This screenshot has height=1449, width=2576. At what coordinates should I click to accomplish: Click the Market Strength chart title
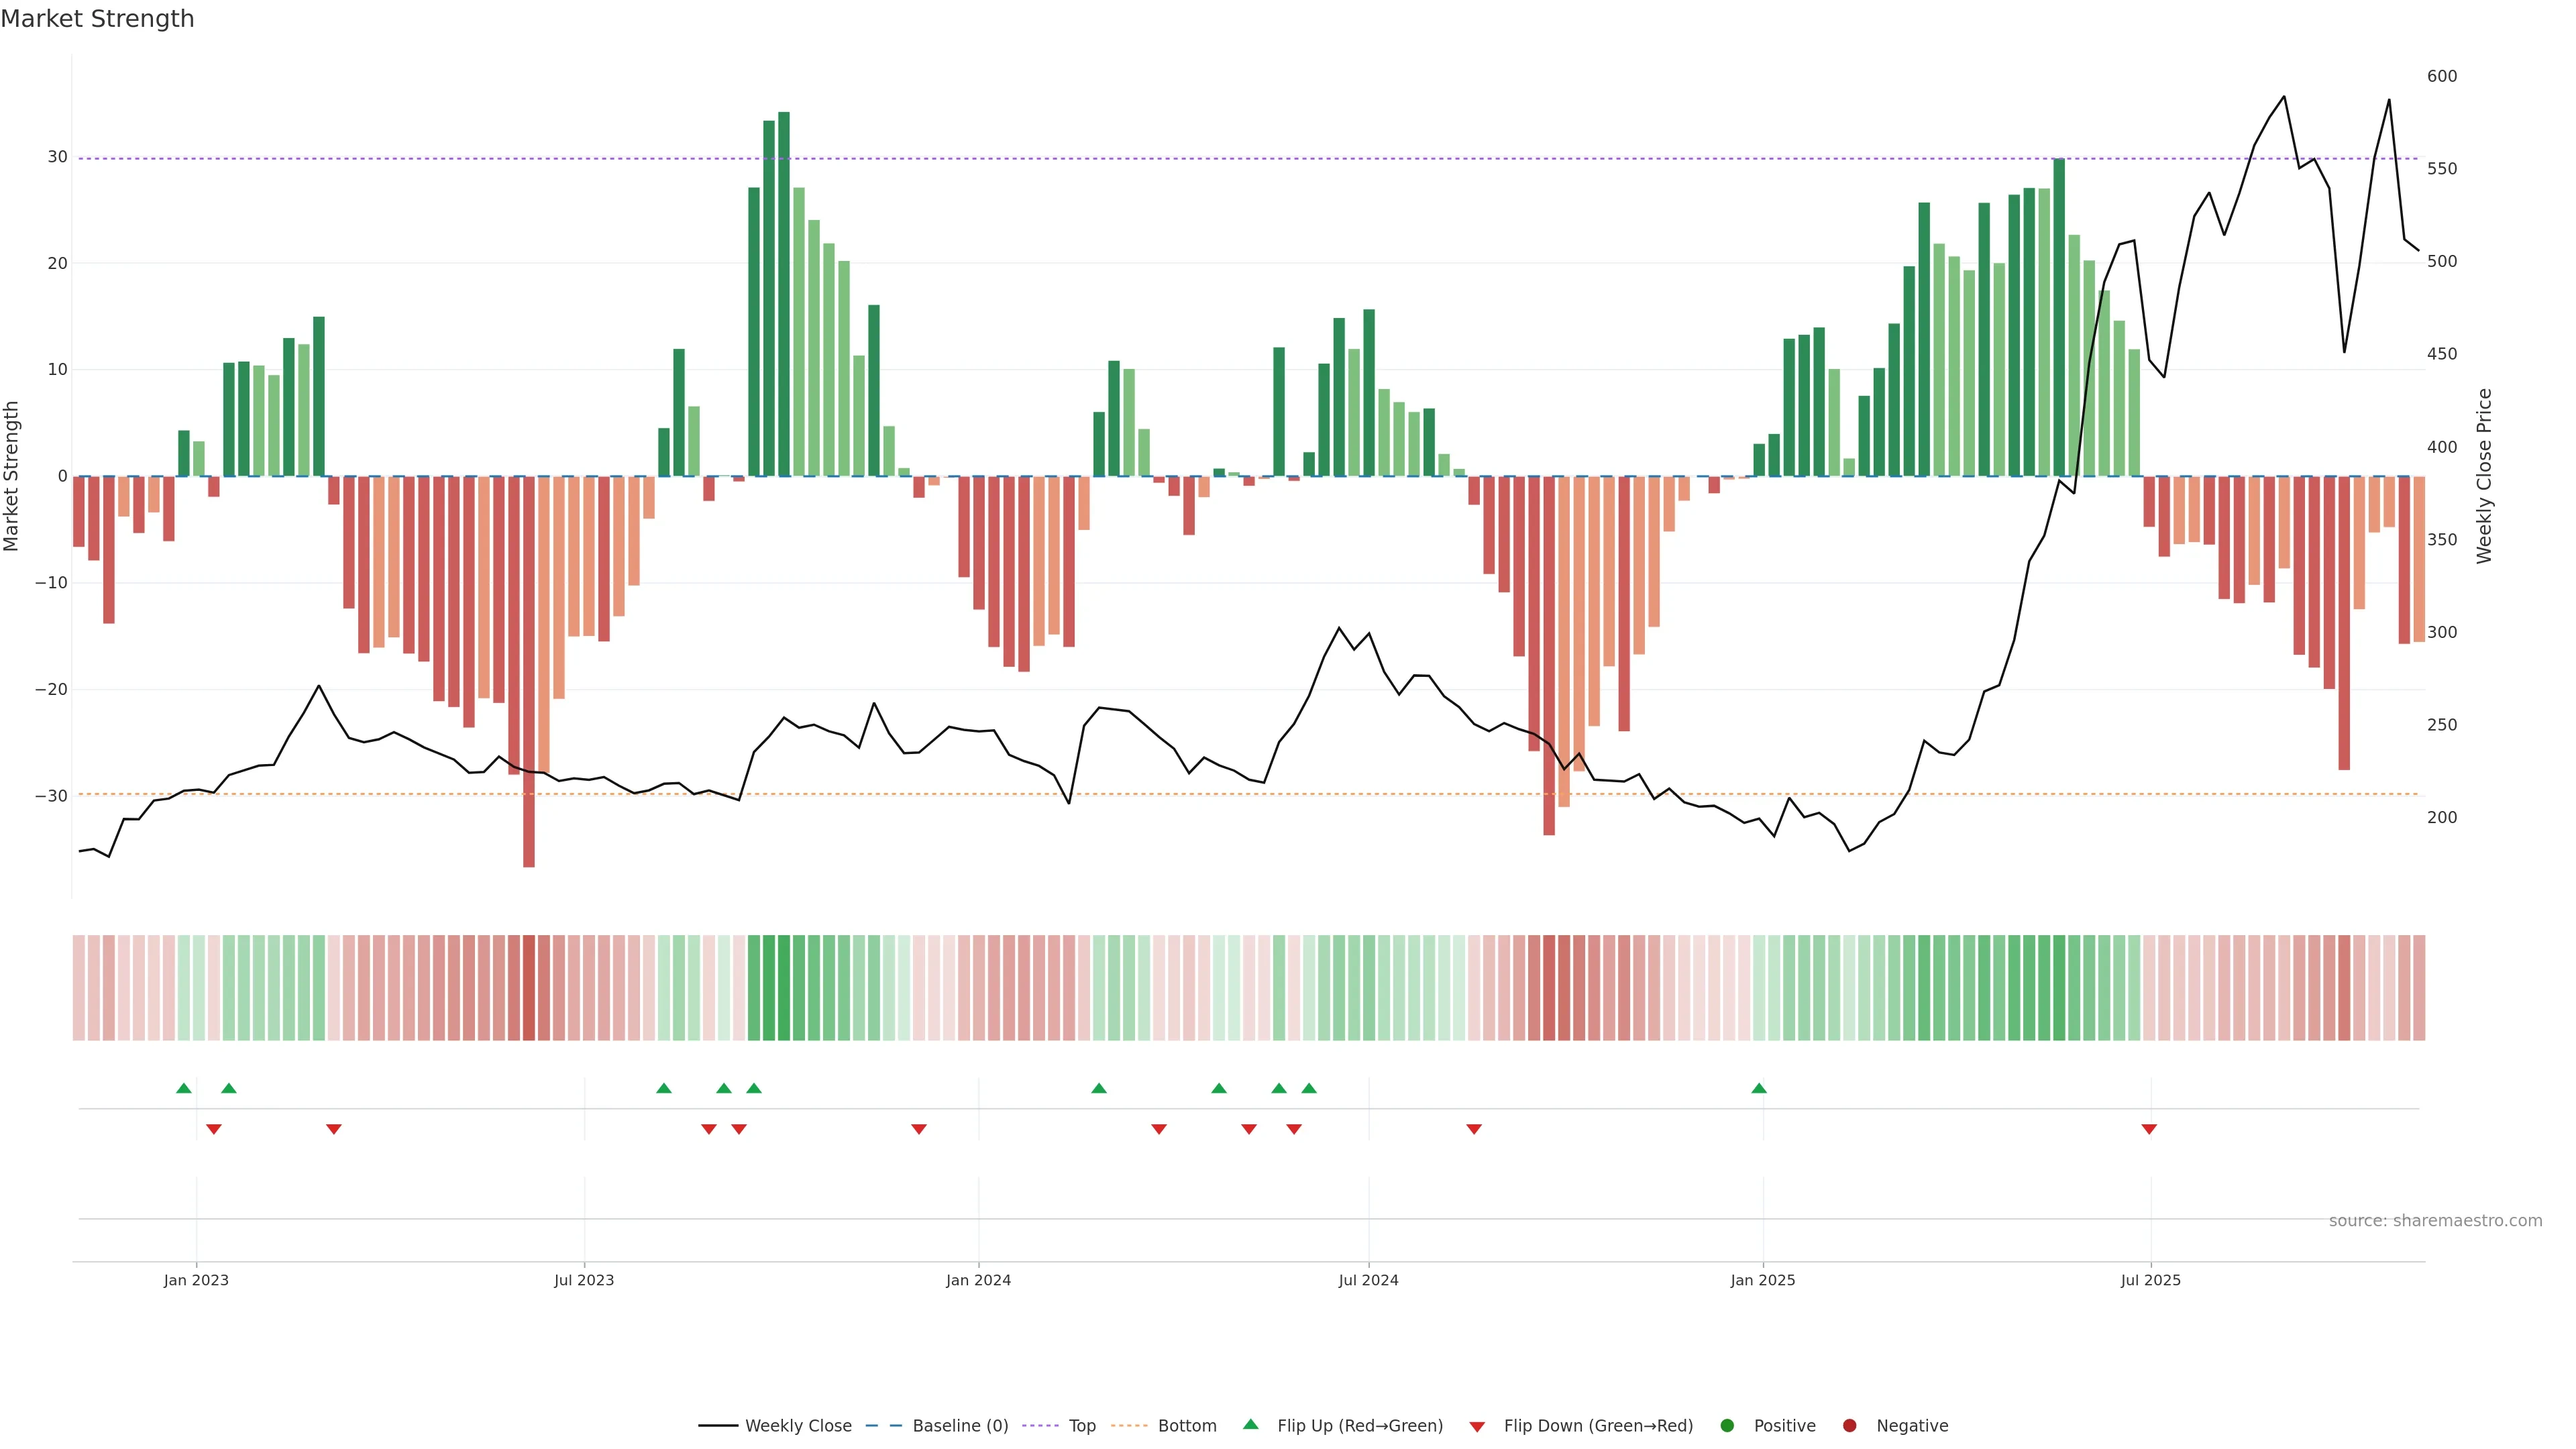click(x=97, y=19)
